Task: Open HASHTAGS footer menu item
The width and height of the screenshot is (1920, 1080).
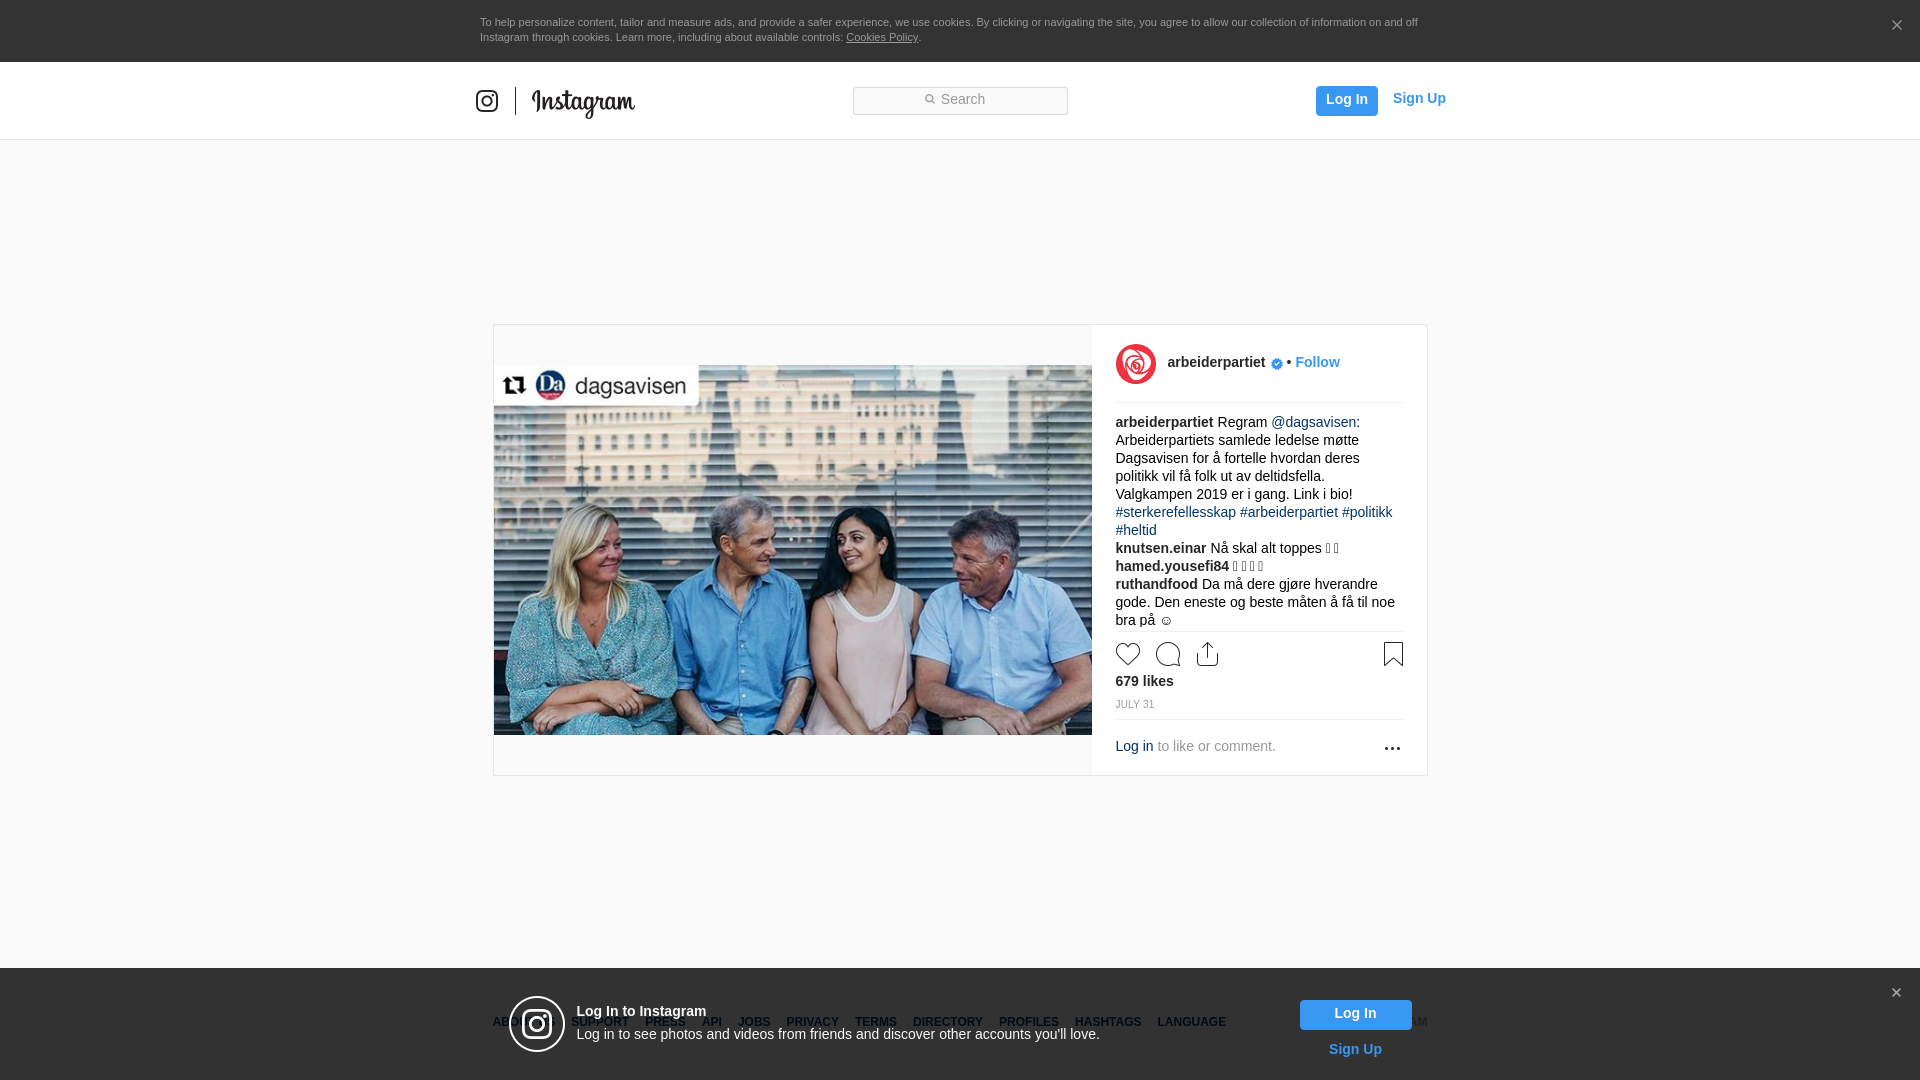Action: [x=1107, y=1022]
